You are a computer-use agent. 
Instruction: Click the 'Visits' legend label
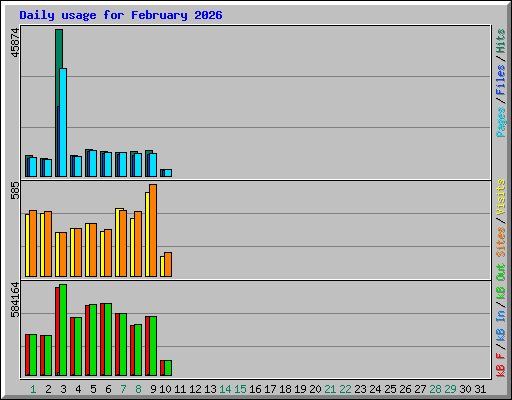501,197
